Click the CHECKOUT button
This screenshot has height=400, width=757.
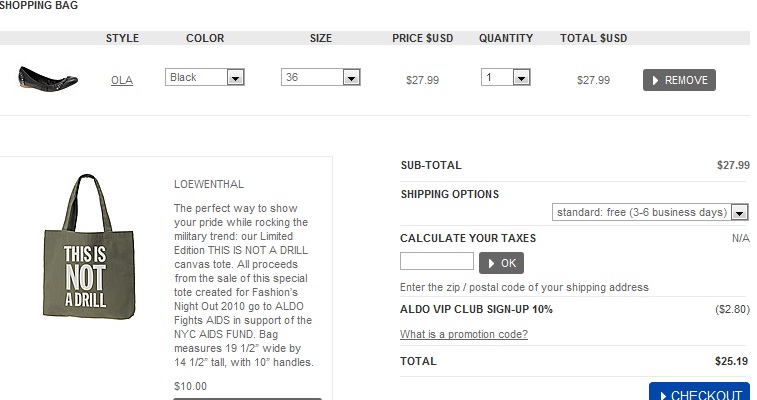(x=699, y=394)
